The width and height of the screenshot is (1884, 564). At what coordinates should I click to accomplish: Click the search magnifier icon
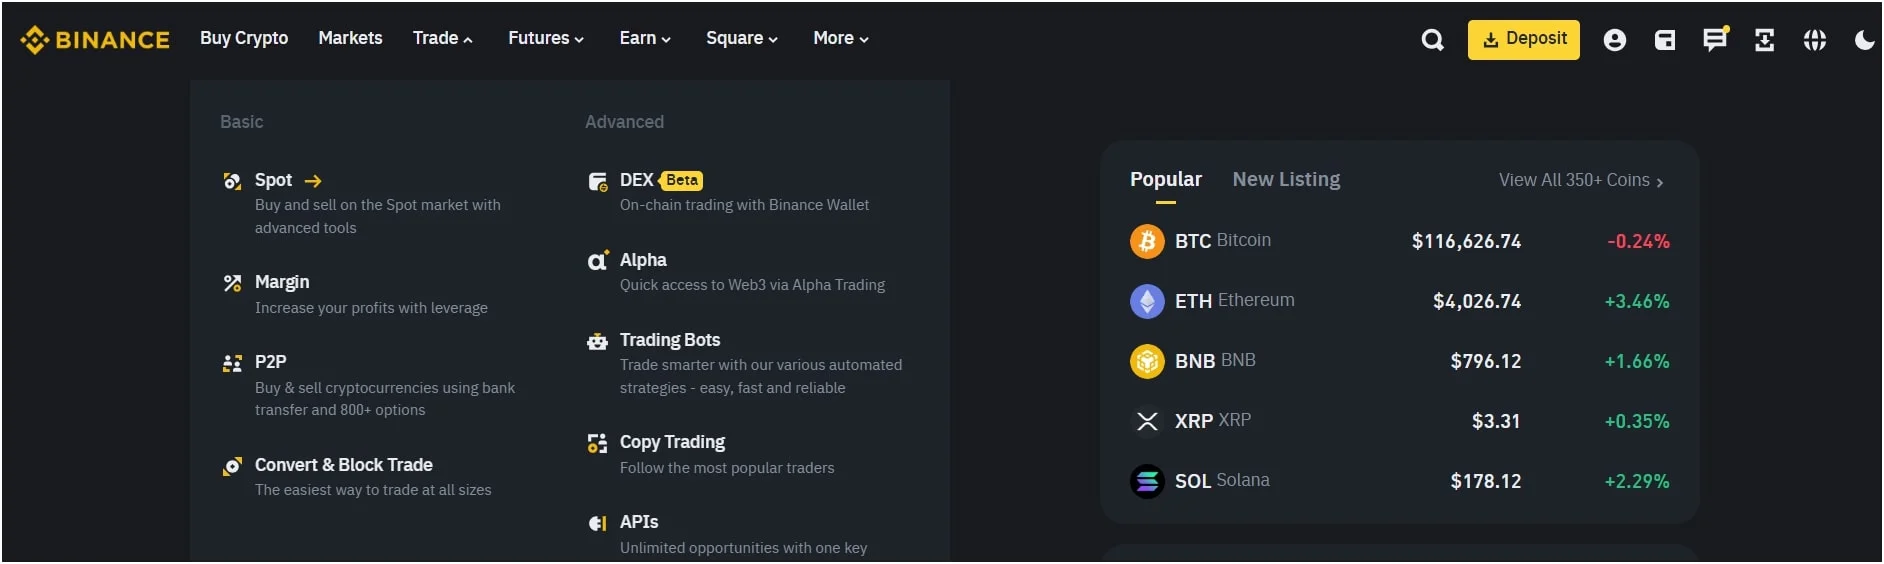point(1432,40)
